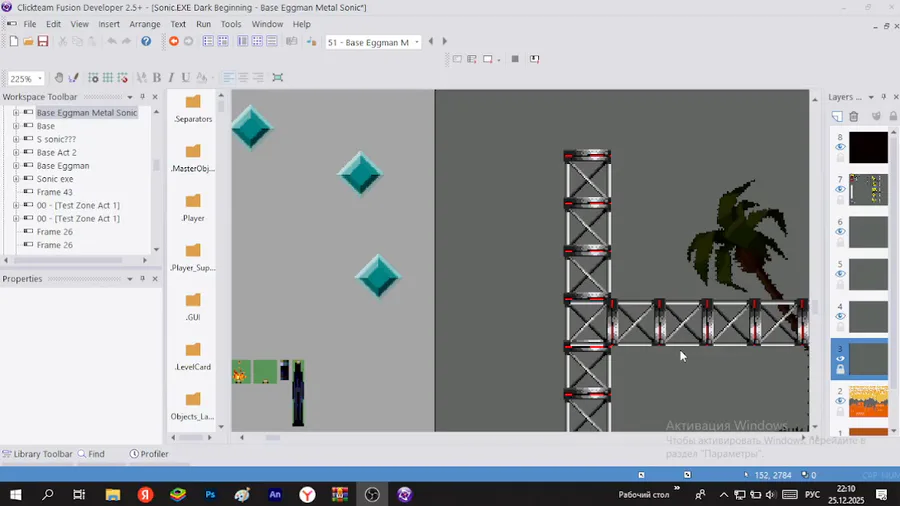This screenshot has height=506, width=900.
Task: Toggle lock on layer 8
Action: 840,158
